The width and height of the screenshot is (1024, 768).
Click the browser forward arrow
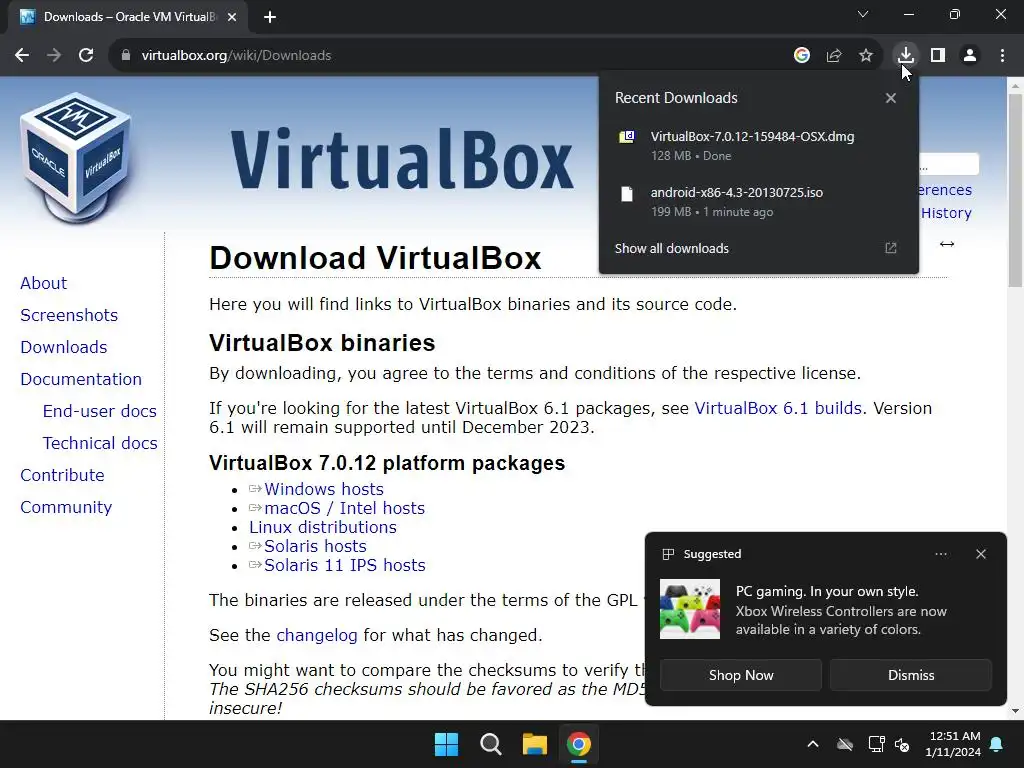54,56
